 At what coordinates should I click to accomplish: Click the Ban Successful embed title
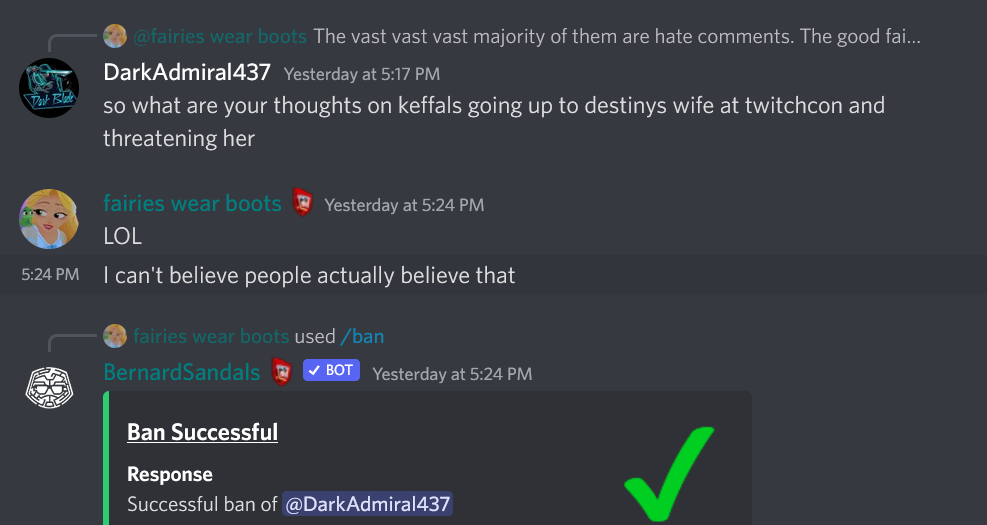click(x=203, y=432)
